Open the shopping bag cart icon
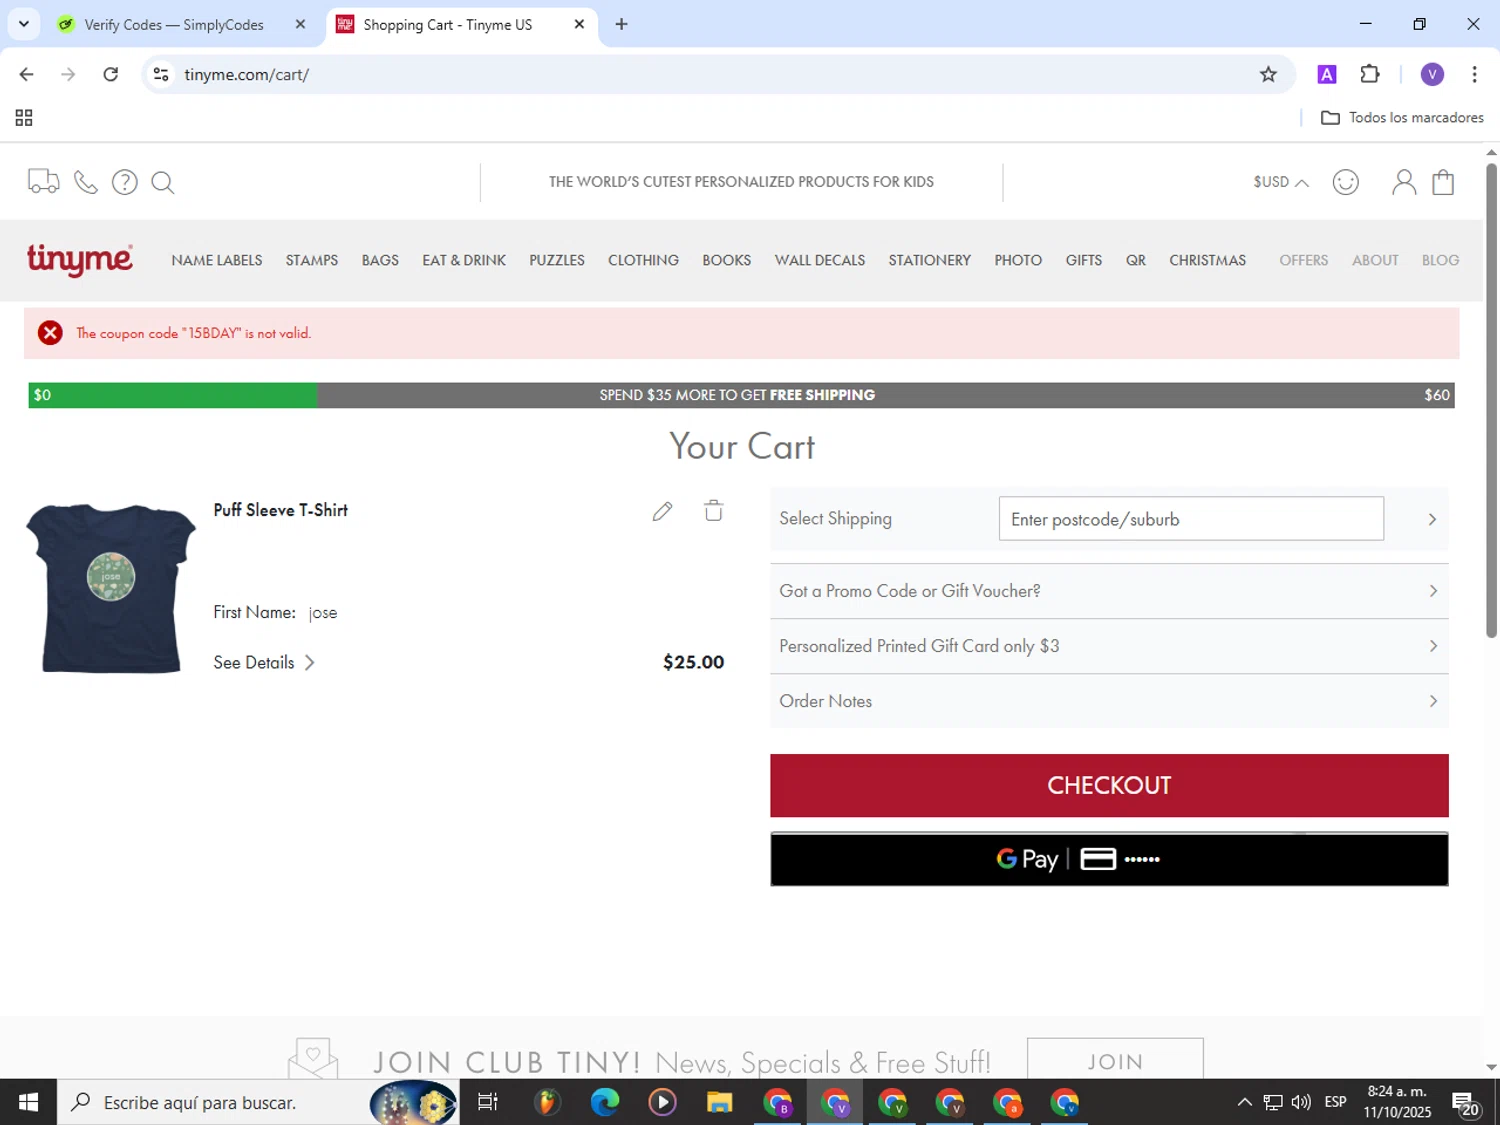Screen dimensions: 1500x1125 point(1443,182)
